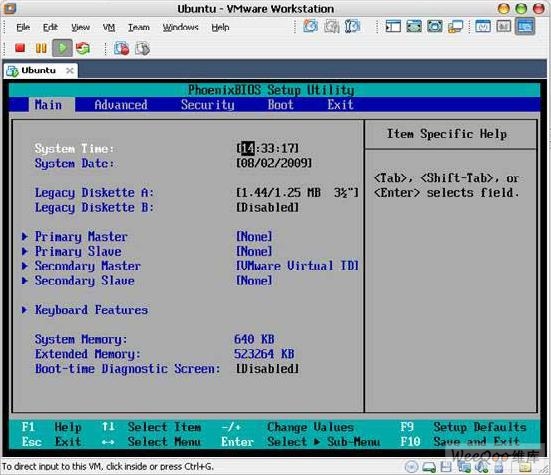Click Legacy Diskette B Disabled value
551x475 pixels.
pyautogui.click(x=267, y=207)
